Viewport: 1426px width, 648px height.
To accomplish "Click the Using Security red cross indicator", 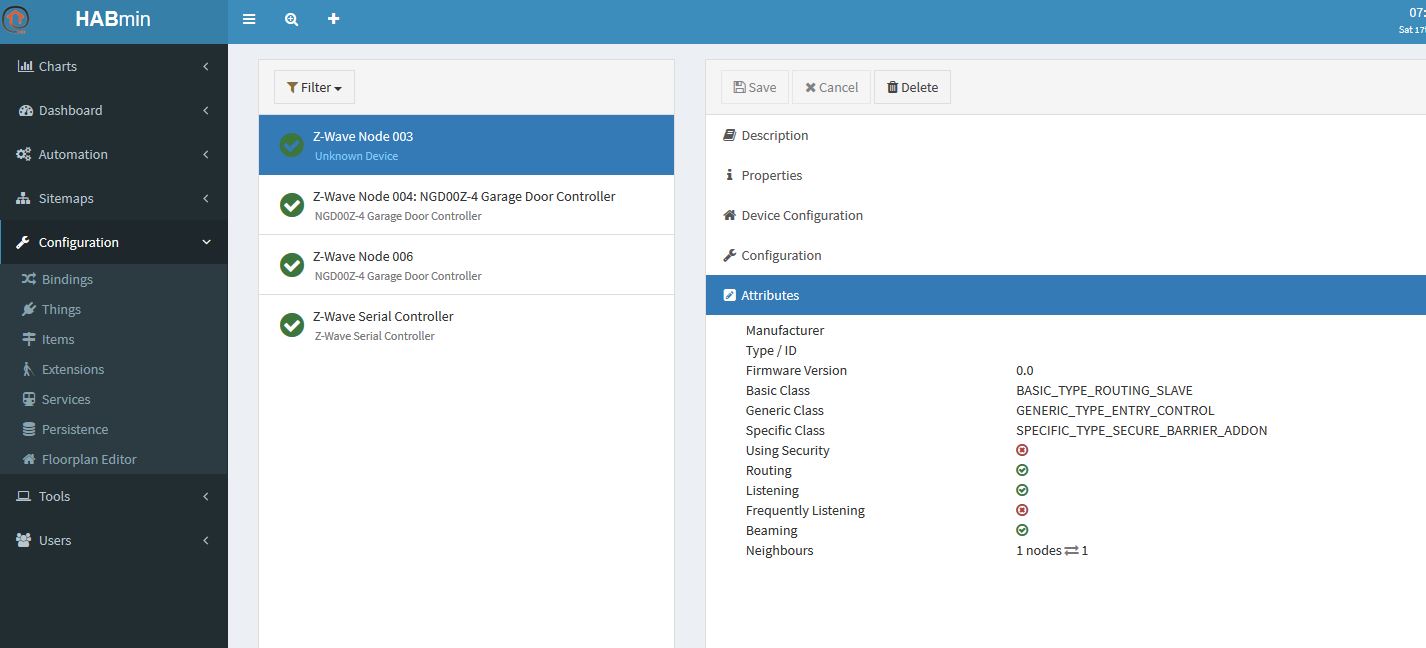I will (x=1022, y=450).
